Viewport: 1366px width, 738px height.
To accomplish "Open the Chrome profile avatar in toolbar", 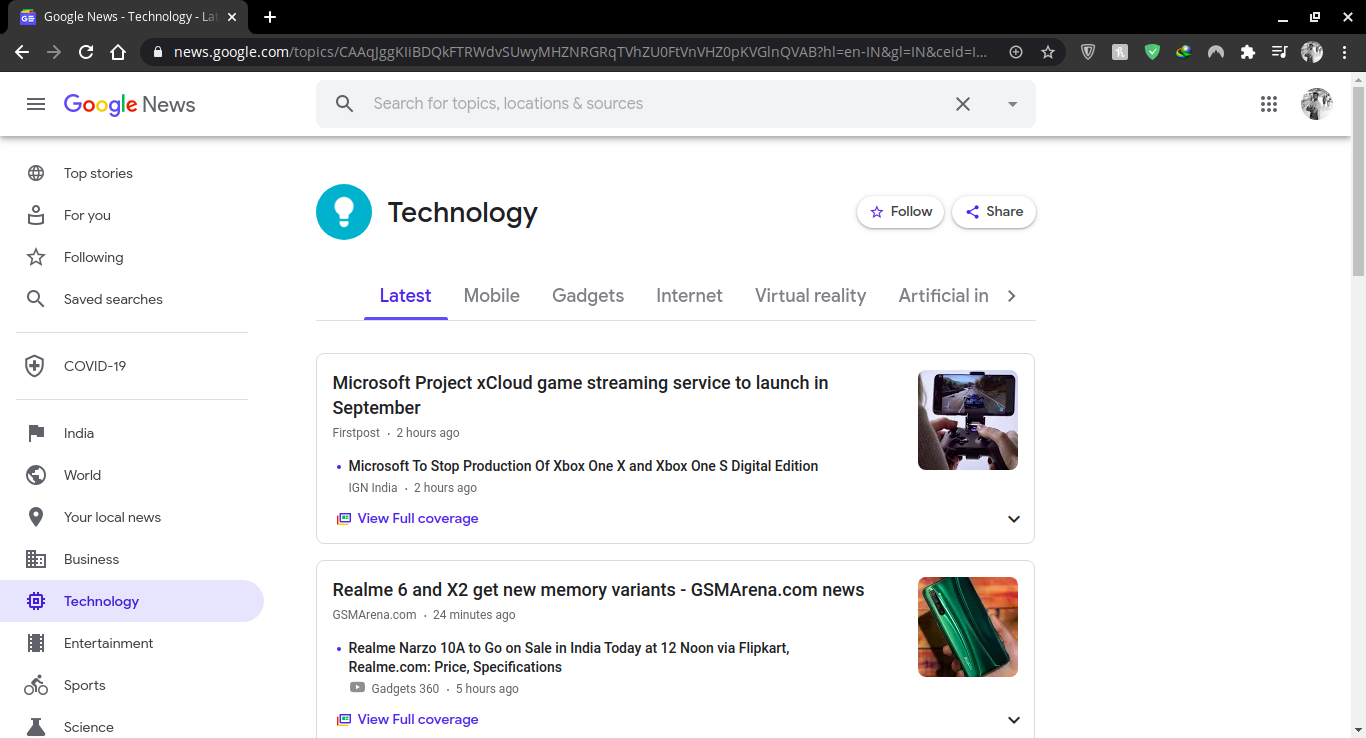I will [1312, 52].
